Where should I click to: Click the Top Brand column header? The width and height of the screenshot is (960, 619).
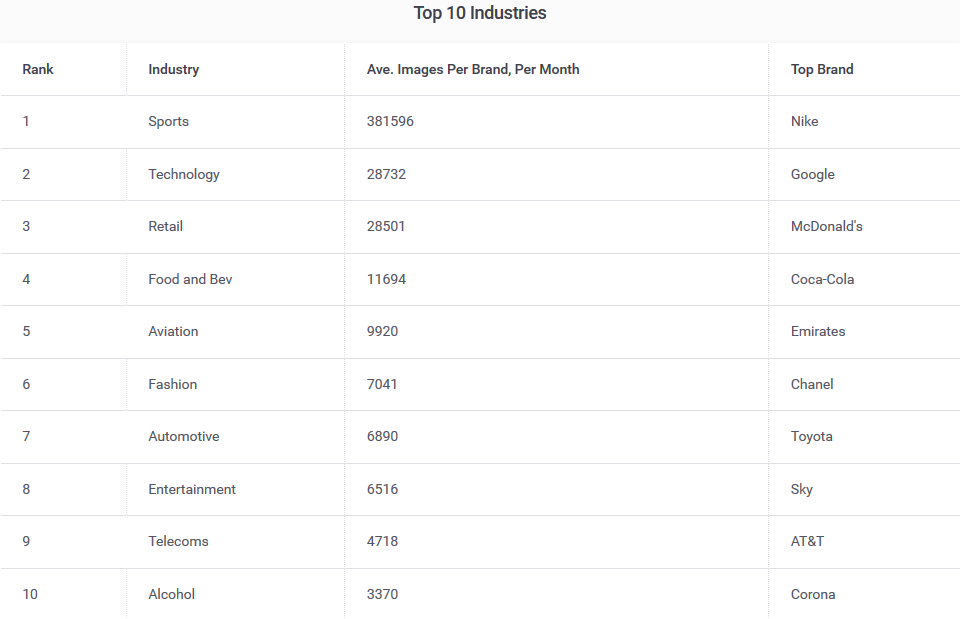[822, 69]
